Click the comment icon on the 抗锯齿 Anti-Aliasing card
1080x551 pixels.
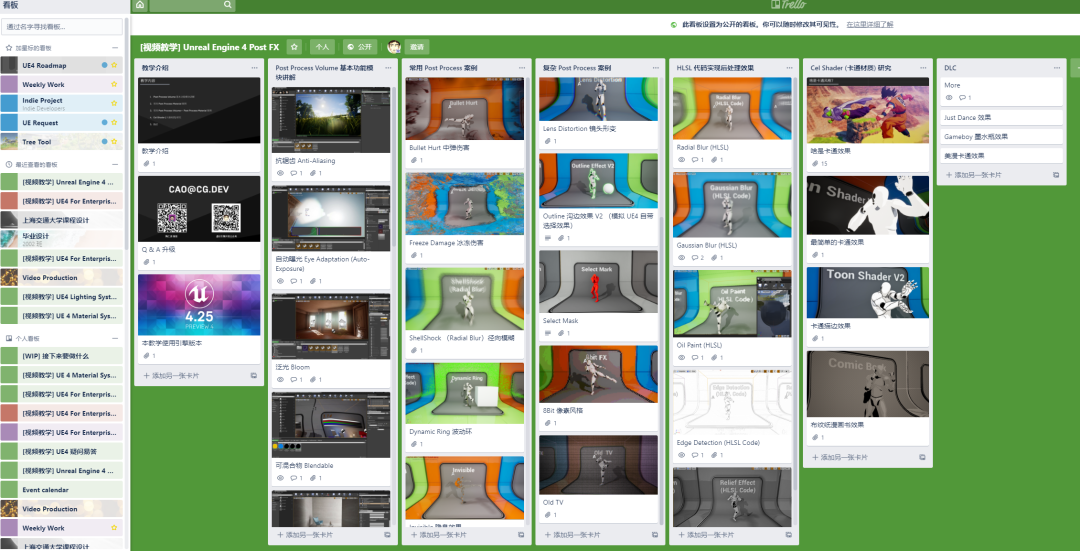(293, 174)
